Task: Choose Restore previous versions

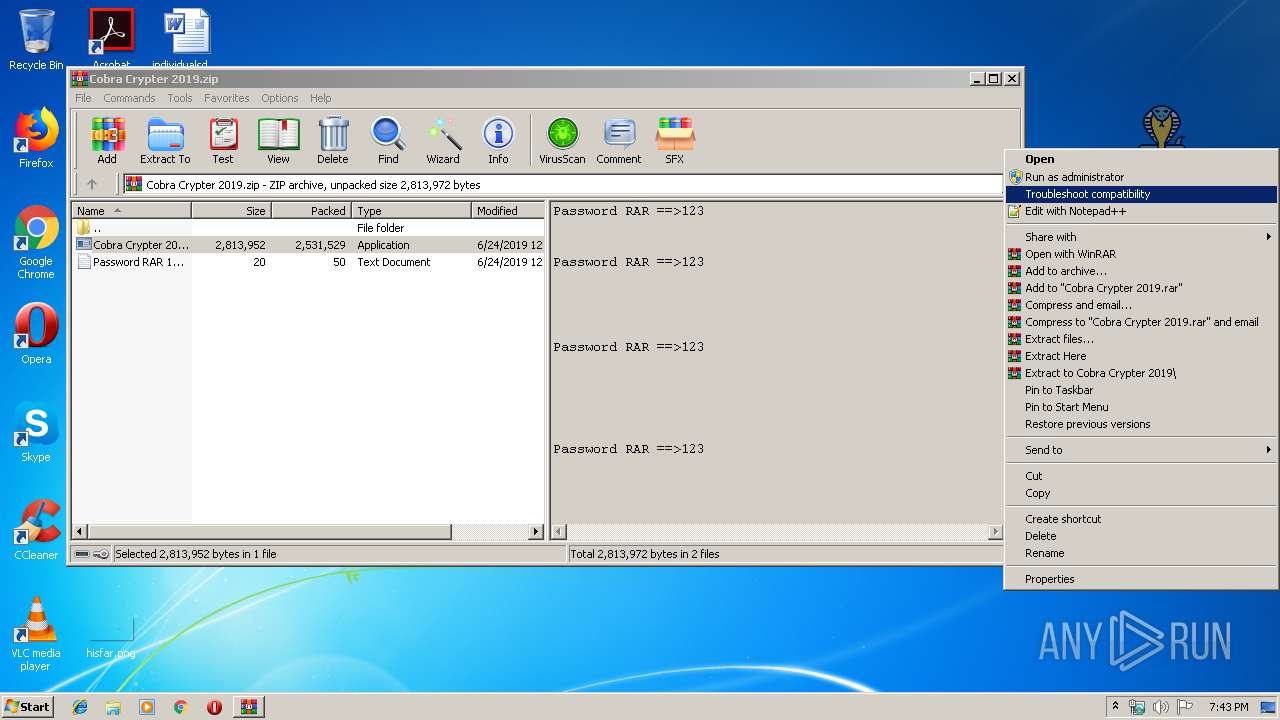Action: coord(1141,424)
